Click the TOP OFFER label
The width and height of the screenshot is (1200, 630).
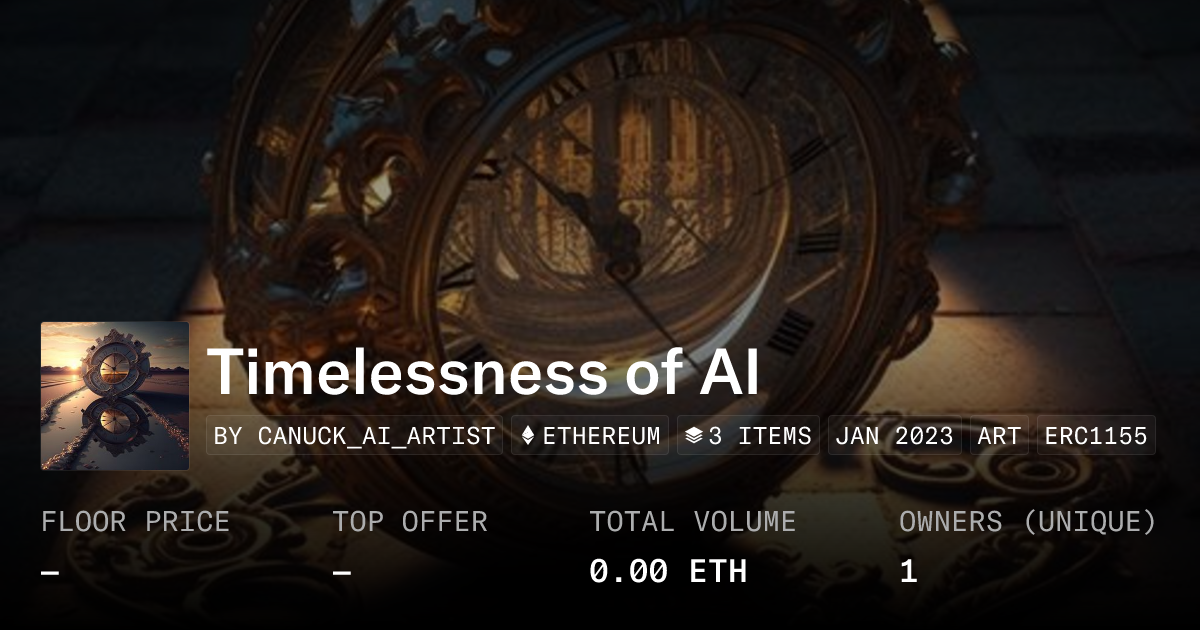[x=410, y=521]
